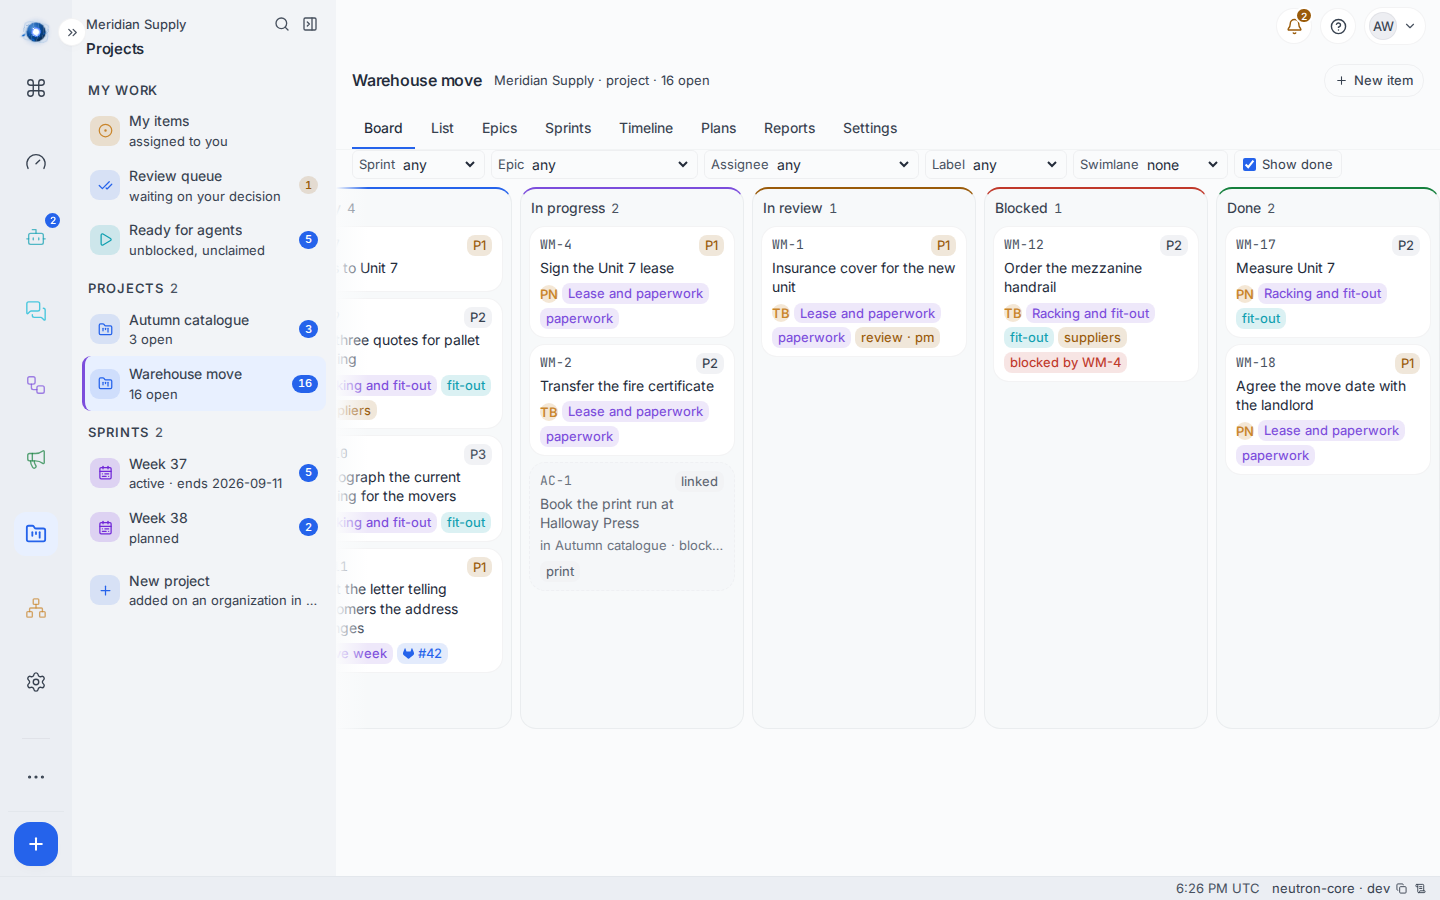Click the search icon in the sidebar header
1440x900 pixels.
click(282, 24)
